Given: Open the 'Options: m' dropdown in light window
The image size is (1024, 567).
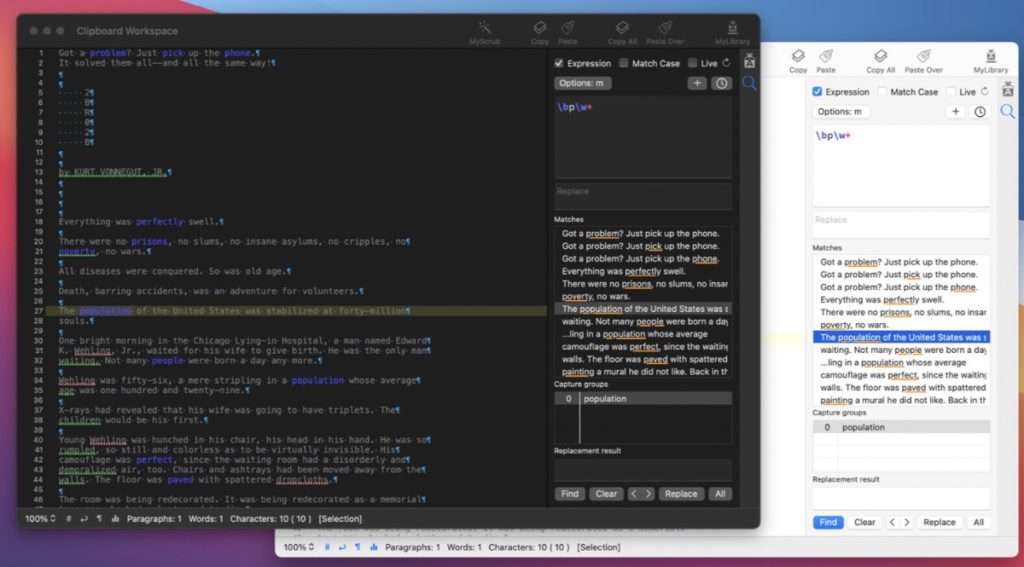Looking at the screenshot, I should [841, 112].
